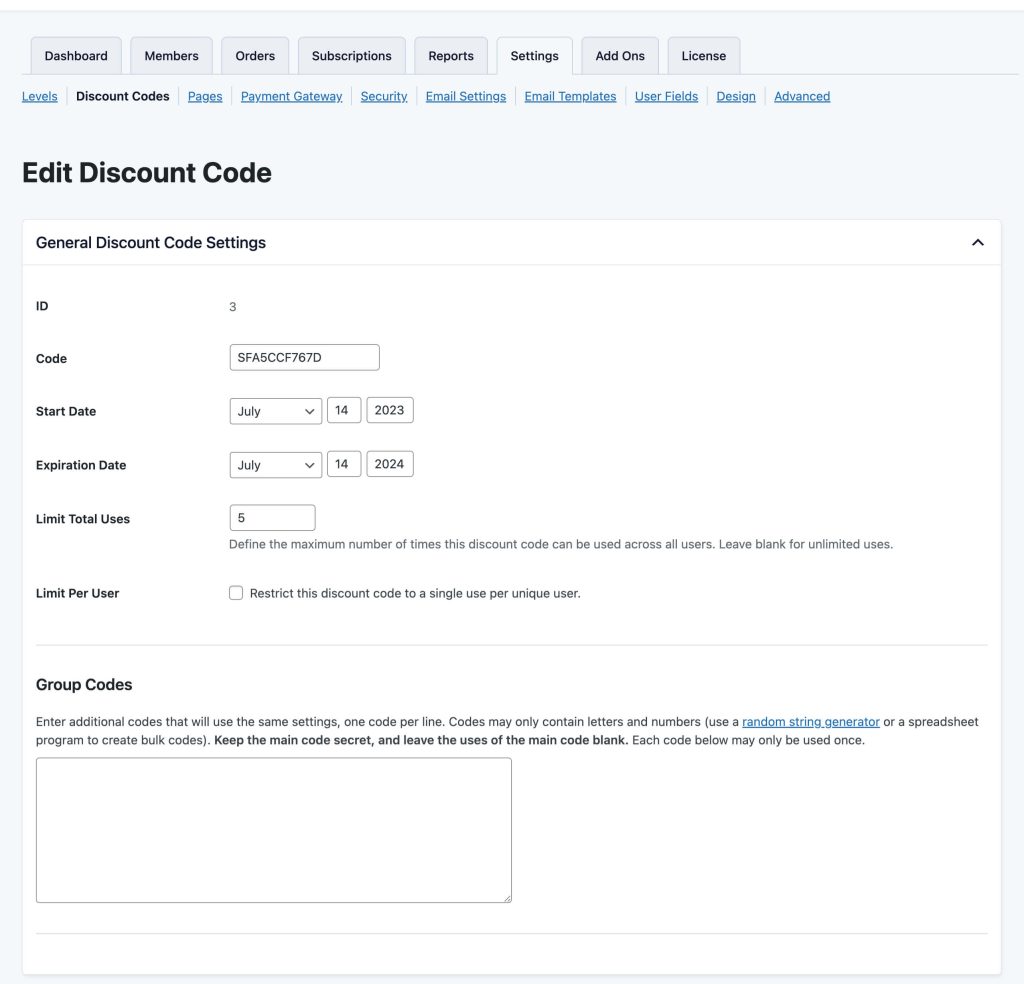
Task: Click the Code input field
Action: click(x=304, y=357)
